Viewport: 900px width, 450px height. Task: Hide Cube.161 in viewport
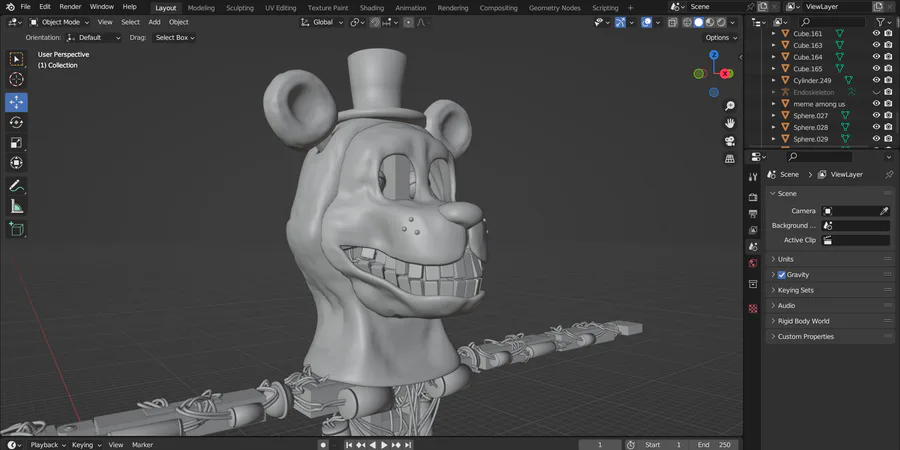[x=876, y=33]
